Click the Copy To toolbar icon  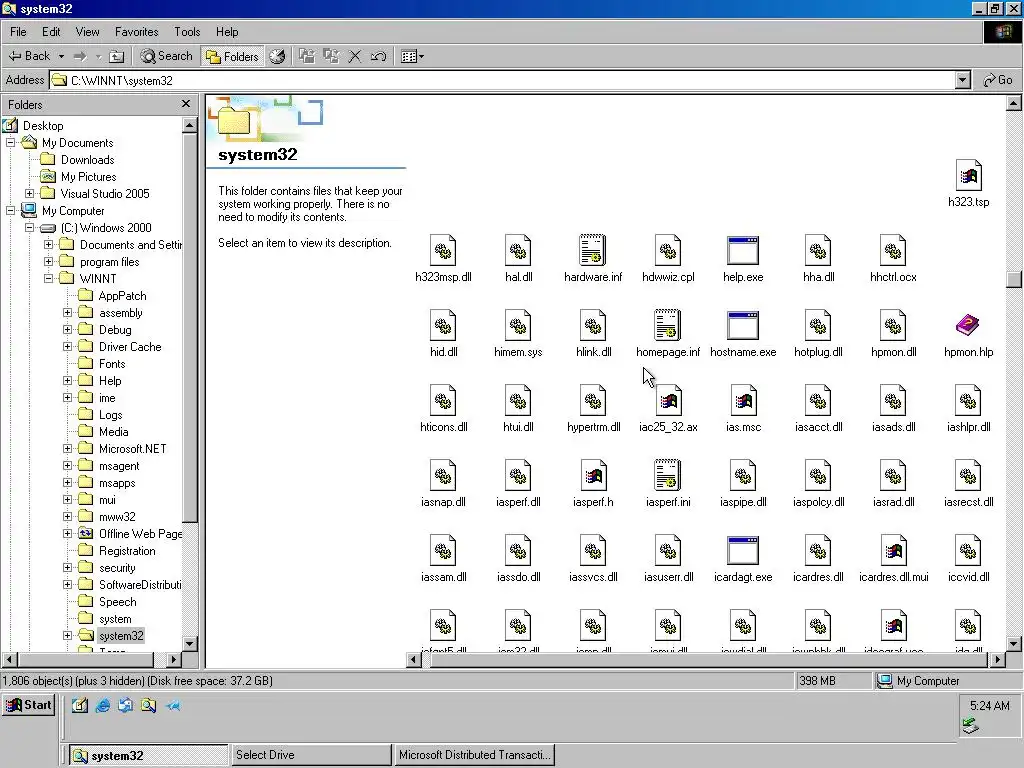point(331,56)
